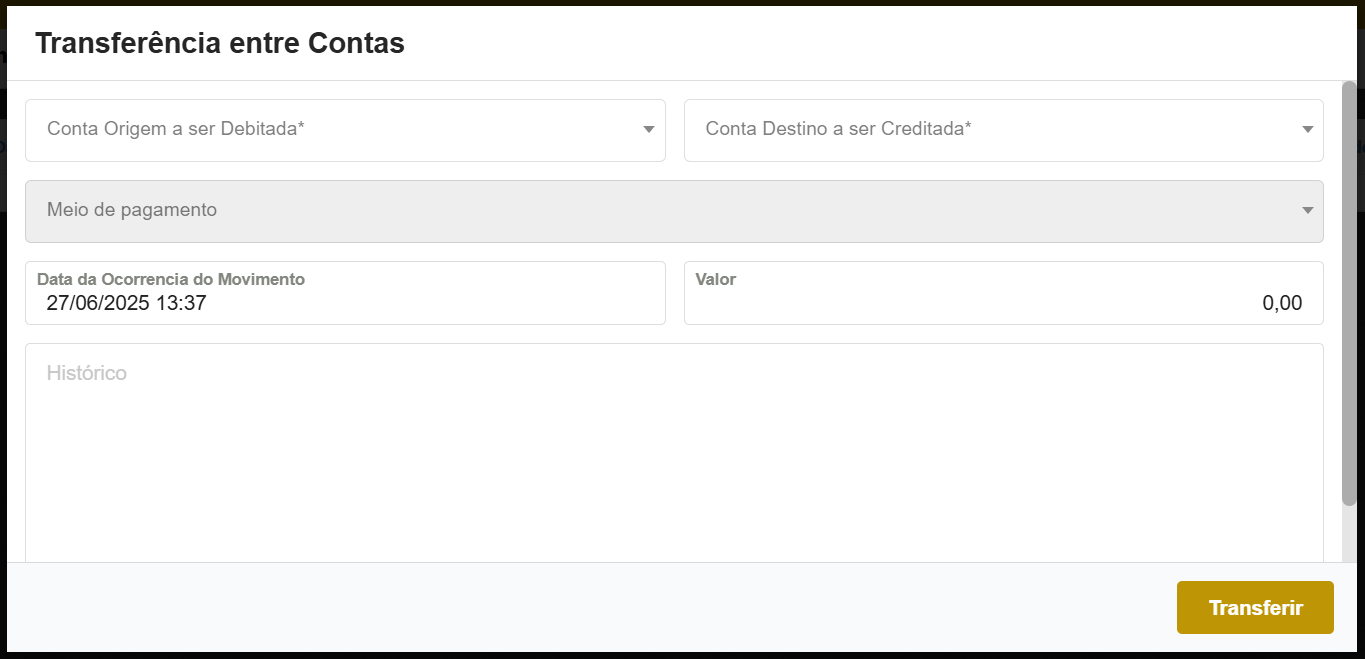Click the scrollbar track below the thumb
Image resolution: width=1365 pixels, height=659 pixels.
1349,535
